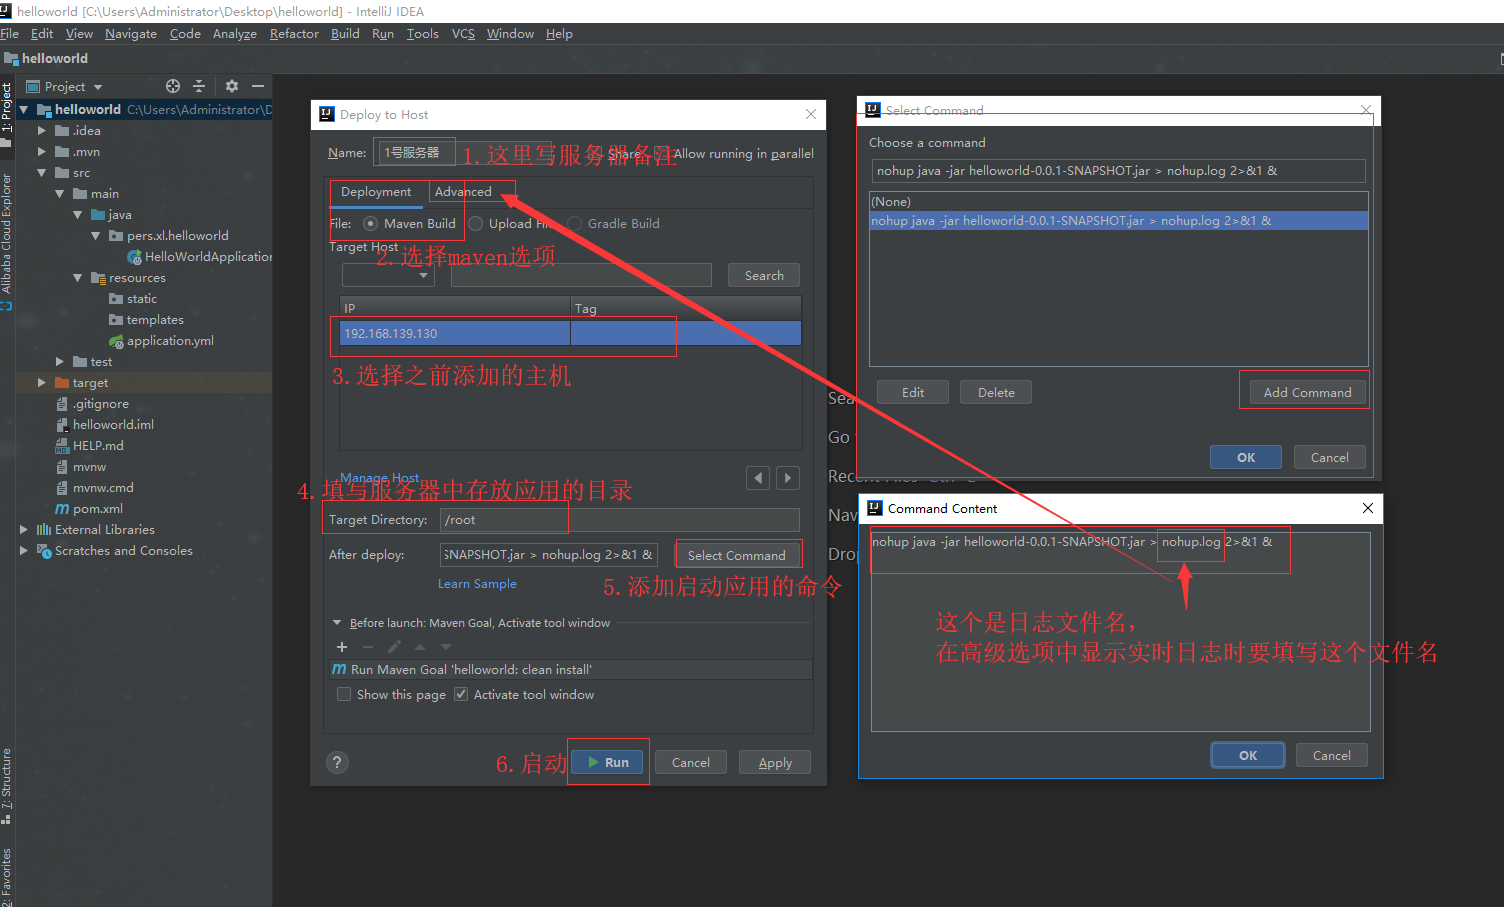The image size is (1504, 907).
Task: Click the next host page arrow
Action: pyautogui.click(x=788, y=478)
